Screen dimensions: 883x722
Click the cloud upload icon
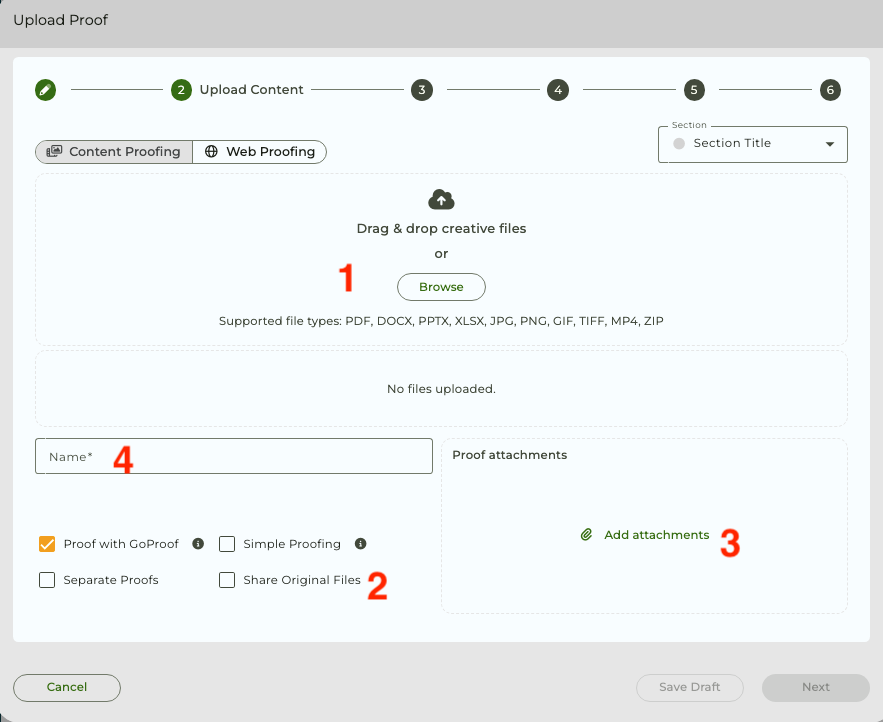pos(442,200)
